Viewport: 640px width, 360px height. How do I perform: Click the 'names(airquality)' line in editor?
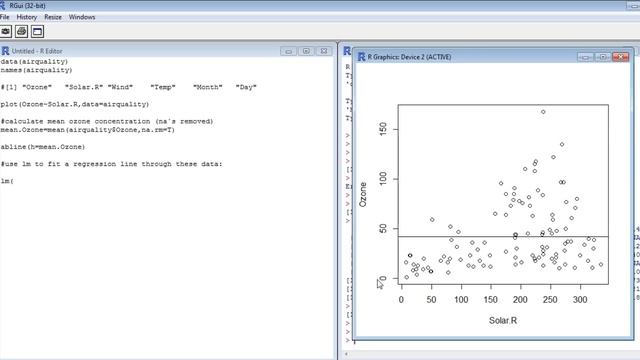click(x=36, y=70)
